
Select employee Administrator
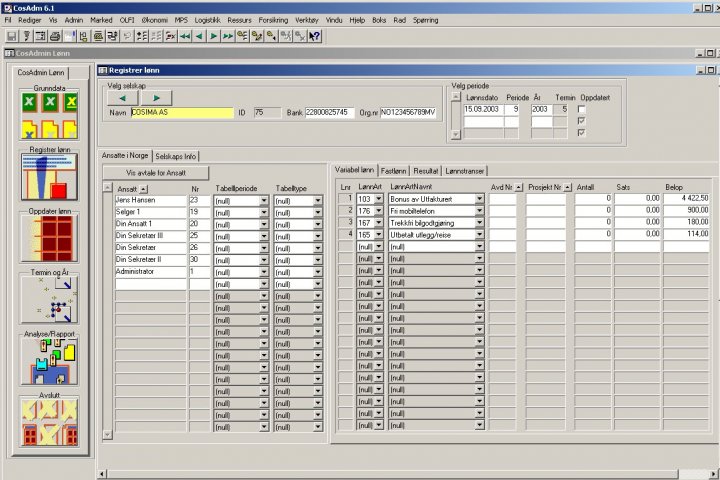(151, 272)
